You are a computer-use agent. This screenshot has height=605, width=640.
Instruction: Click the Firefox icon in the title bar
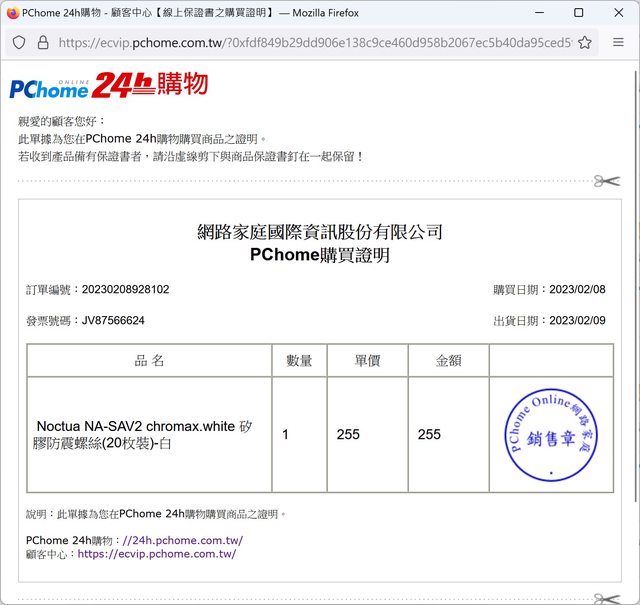click(x=13, y=13)
